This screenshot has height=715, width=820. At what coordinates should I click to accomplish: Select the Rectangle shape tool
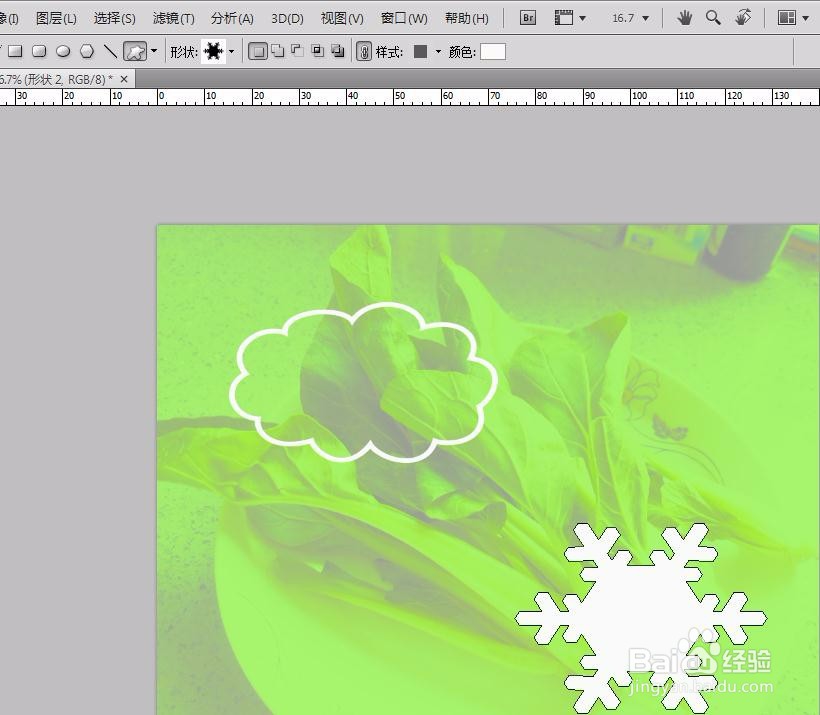click(x=15, y=51)
